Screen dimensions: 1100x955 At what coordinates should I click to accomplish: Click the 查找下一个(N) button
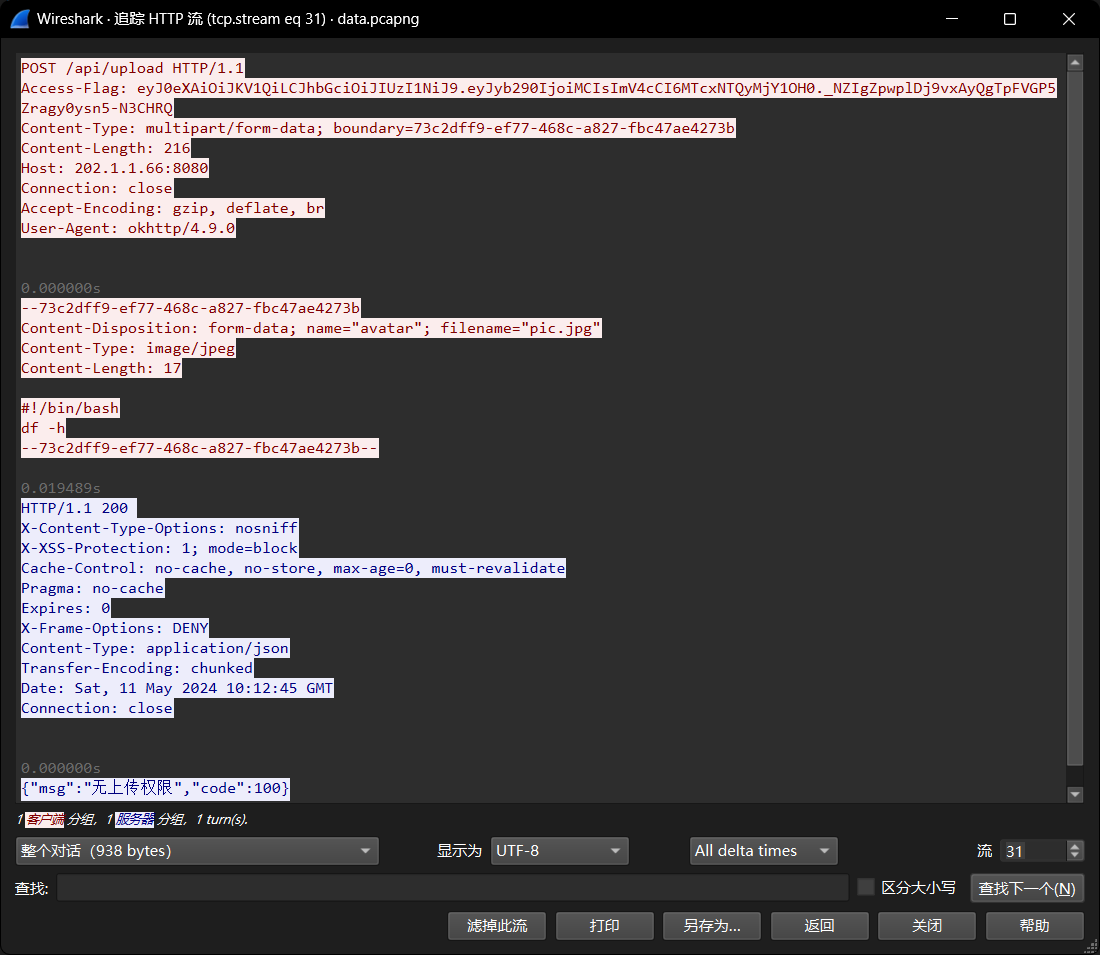coord(1027,888)
